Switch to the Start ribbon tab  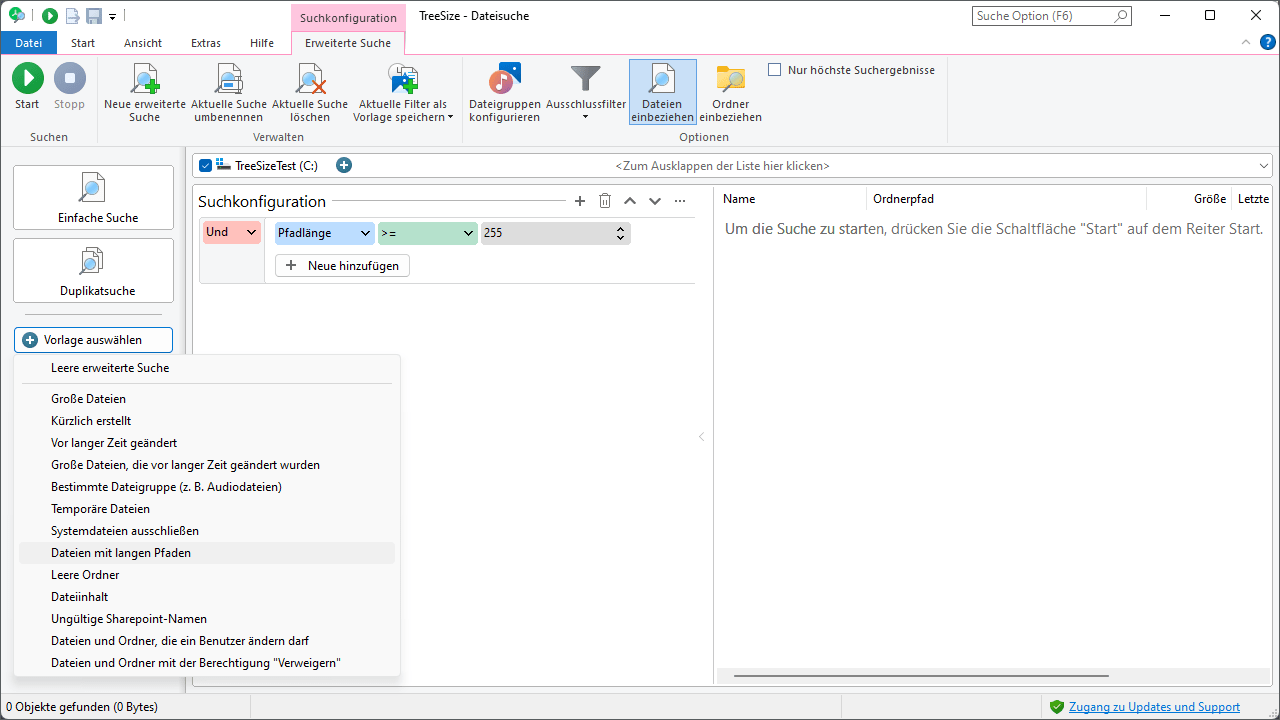(x=83, y=43)
